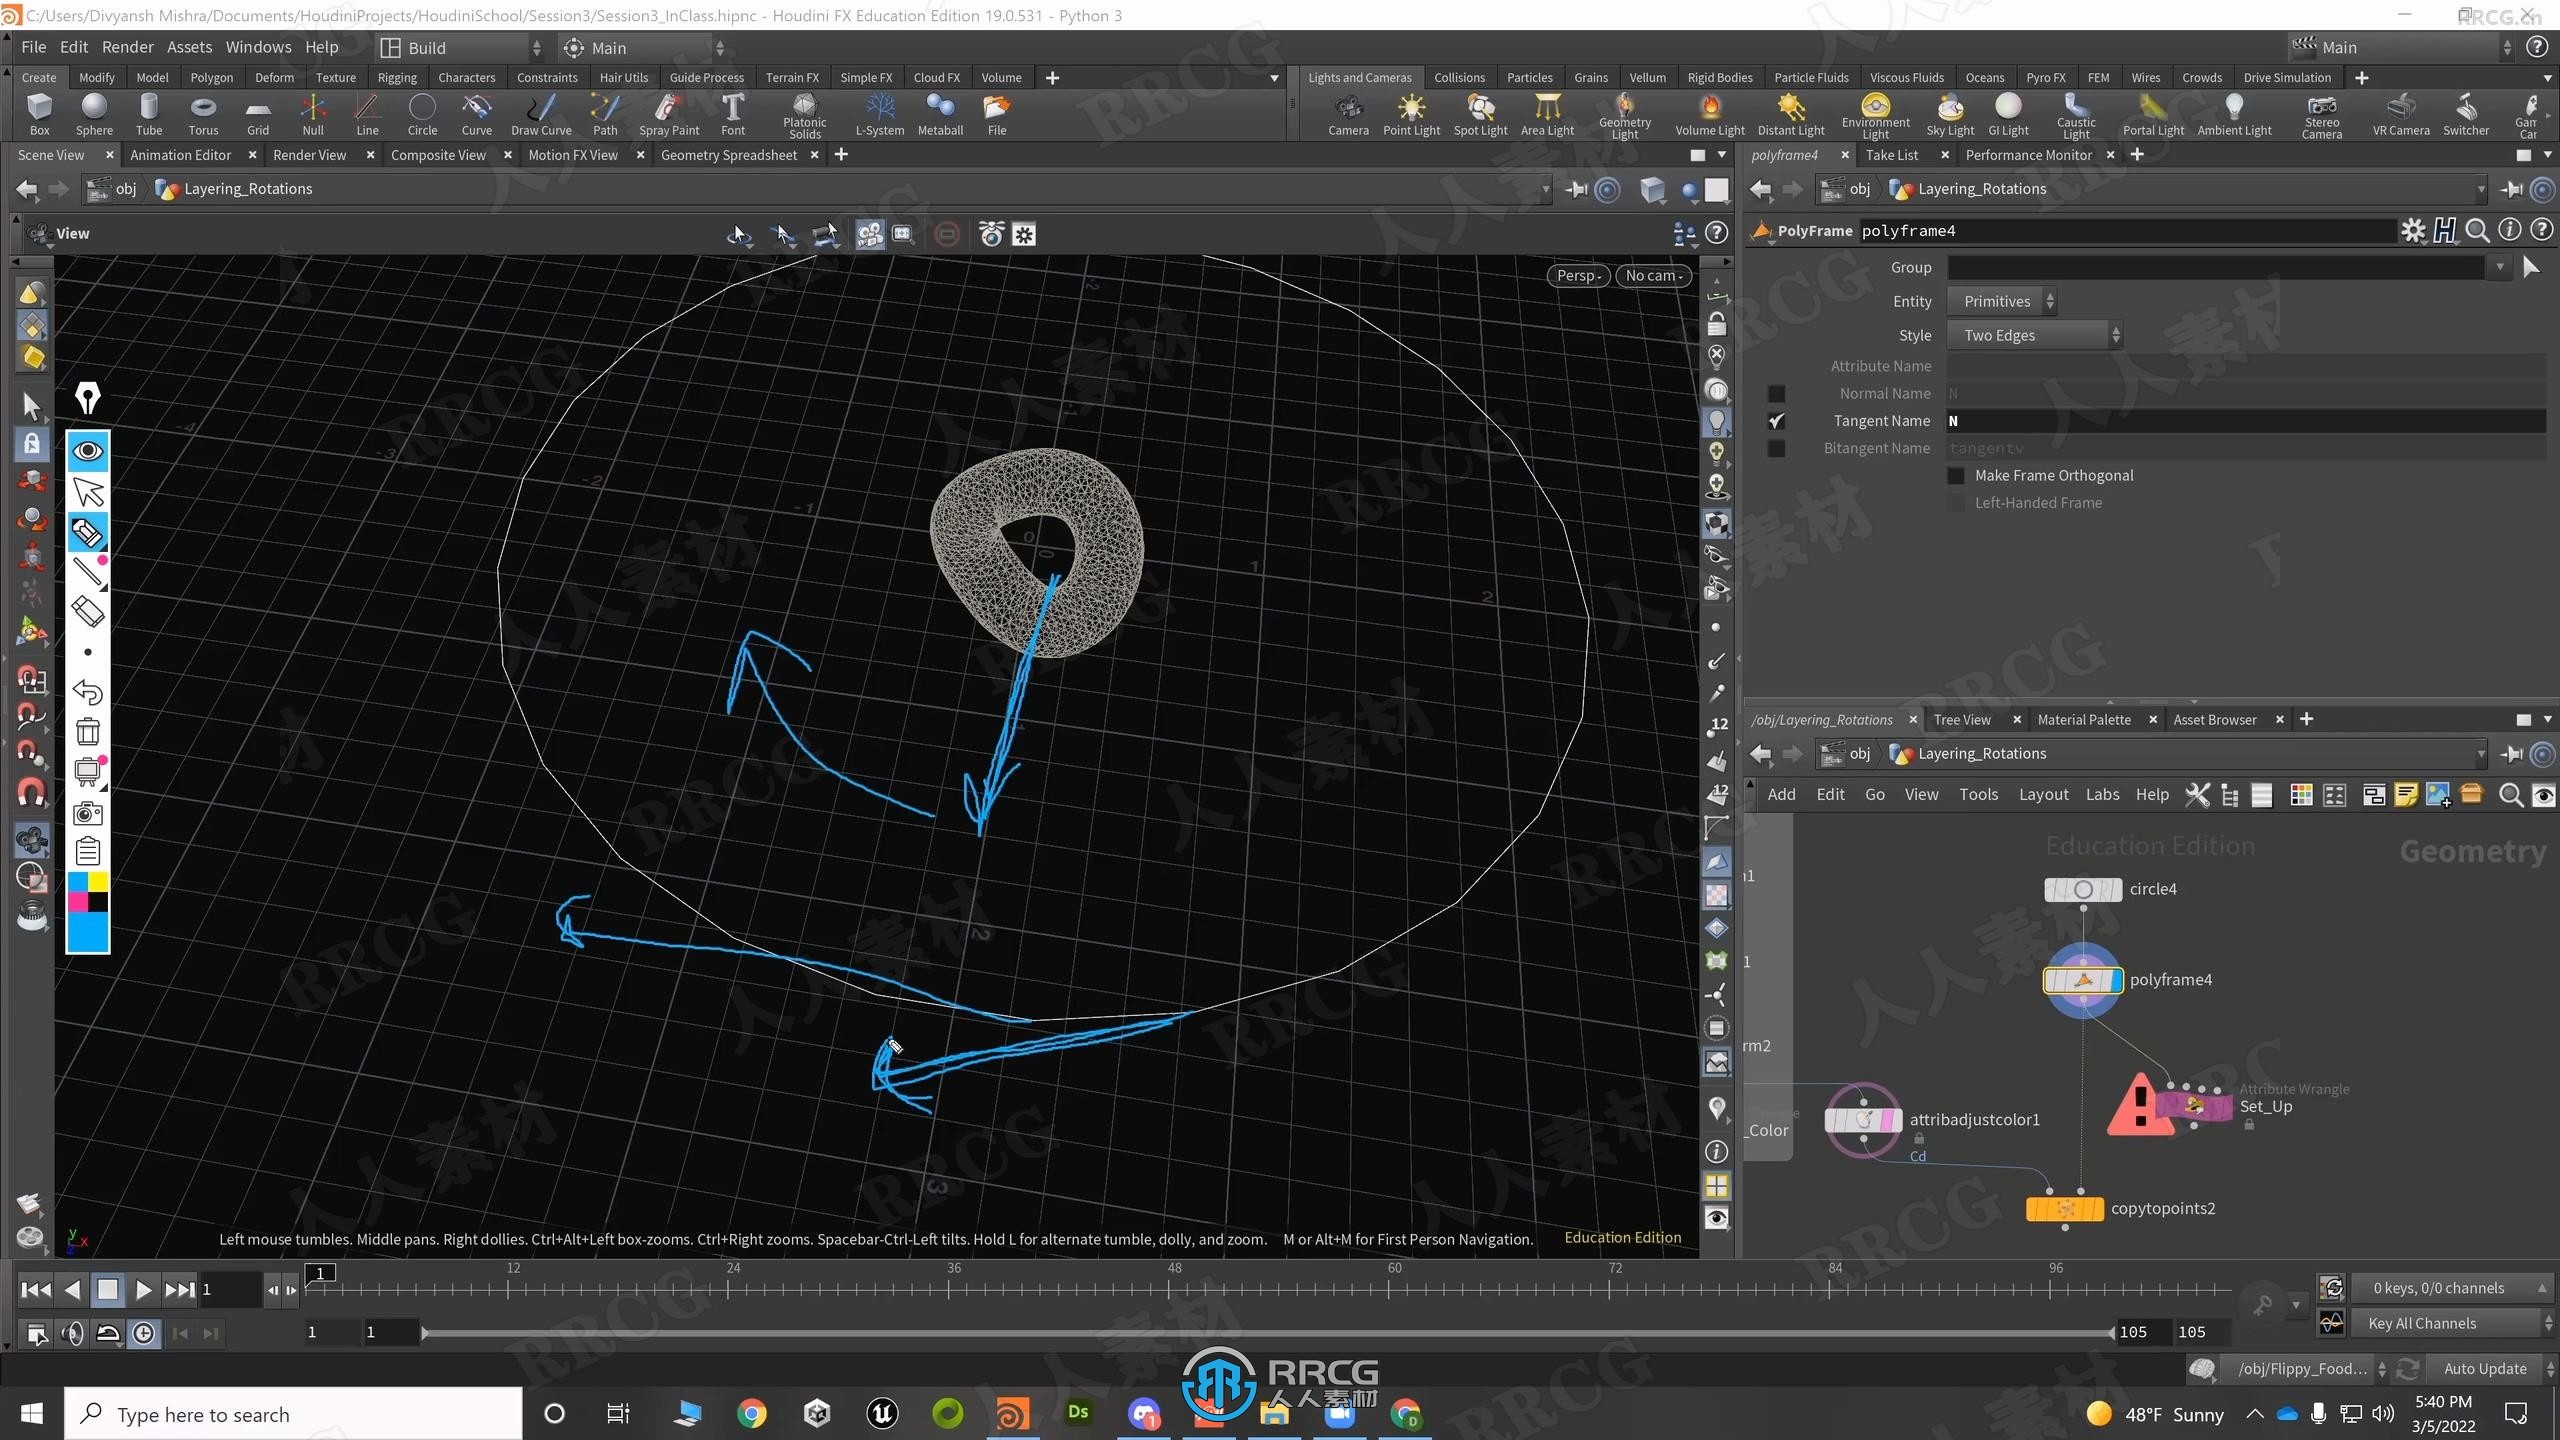2560x1440 pixels.
Task: Open the No cam camera menu
Action: click(x=1654, y=276)
